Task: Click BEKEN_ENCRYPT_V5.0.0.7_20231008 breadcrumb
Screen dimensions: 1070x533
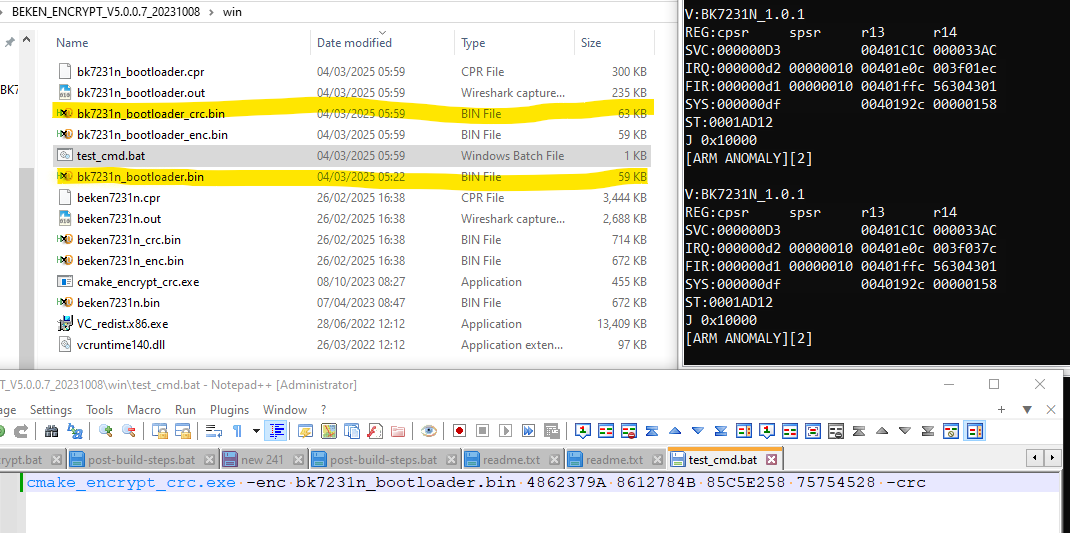Action: [x=106, y=12]
